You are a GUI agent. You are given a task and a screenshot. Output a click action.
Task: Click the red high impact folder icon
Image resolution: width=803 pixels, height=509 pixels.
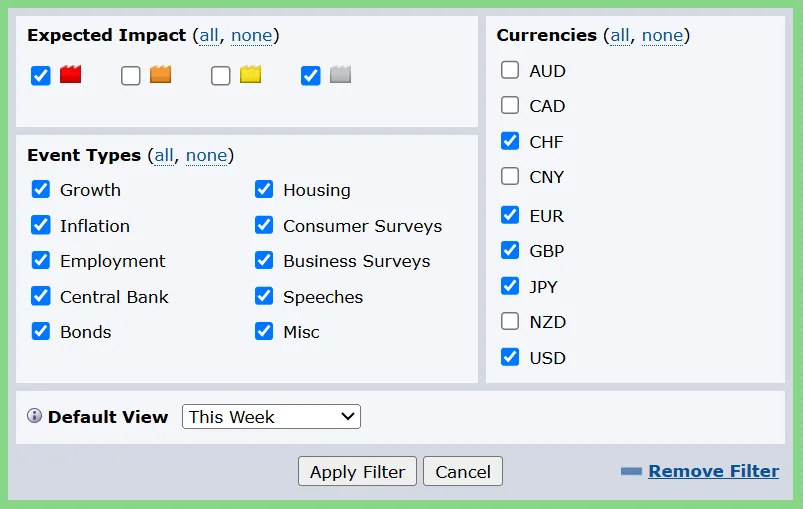tap(70, 74)
